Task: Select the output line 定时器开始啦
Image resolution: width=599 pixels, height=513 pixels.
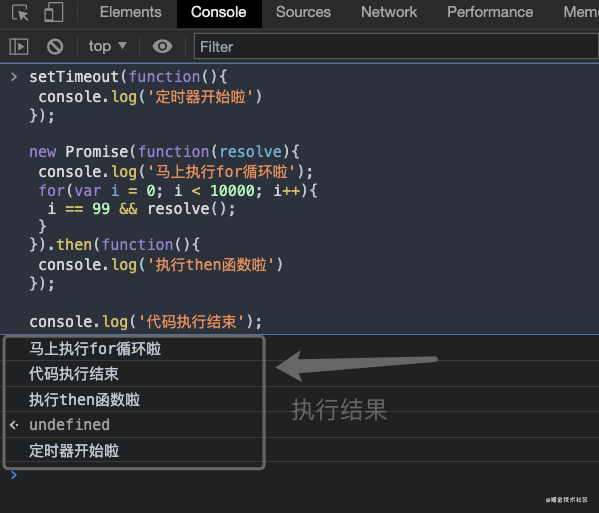Action: (x=74, y=451)
